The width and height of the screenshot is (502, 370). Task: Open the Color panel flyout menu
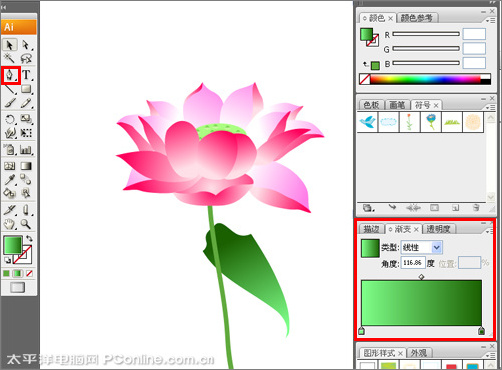point(490,21)
